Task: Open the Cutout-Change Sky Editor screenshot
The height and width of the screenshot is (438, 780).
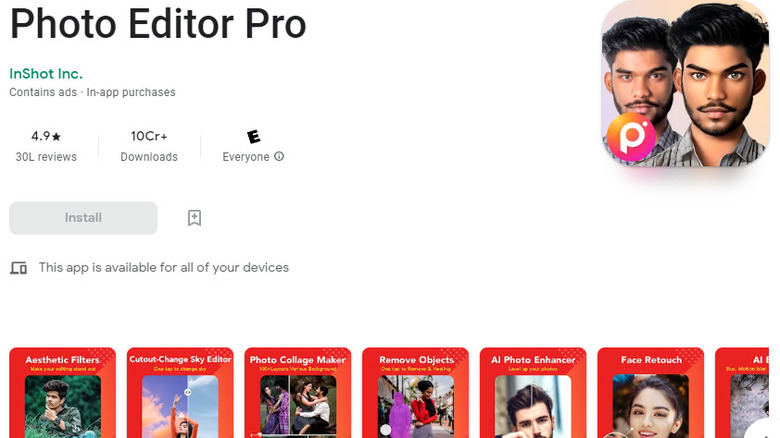Action: 180,393
